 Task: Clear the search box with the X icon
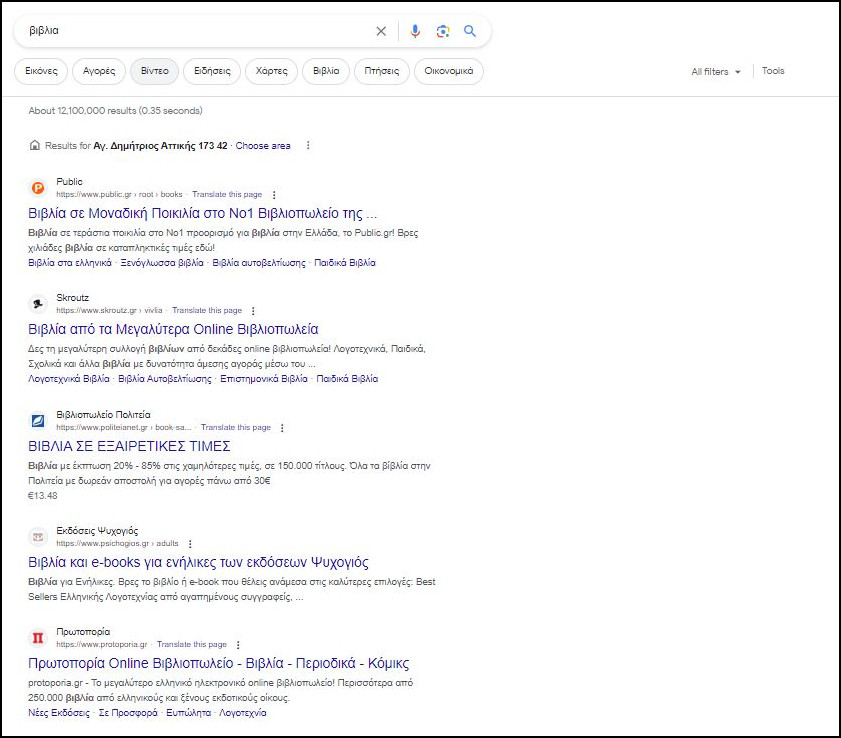point(381,31)
